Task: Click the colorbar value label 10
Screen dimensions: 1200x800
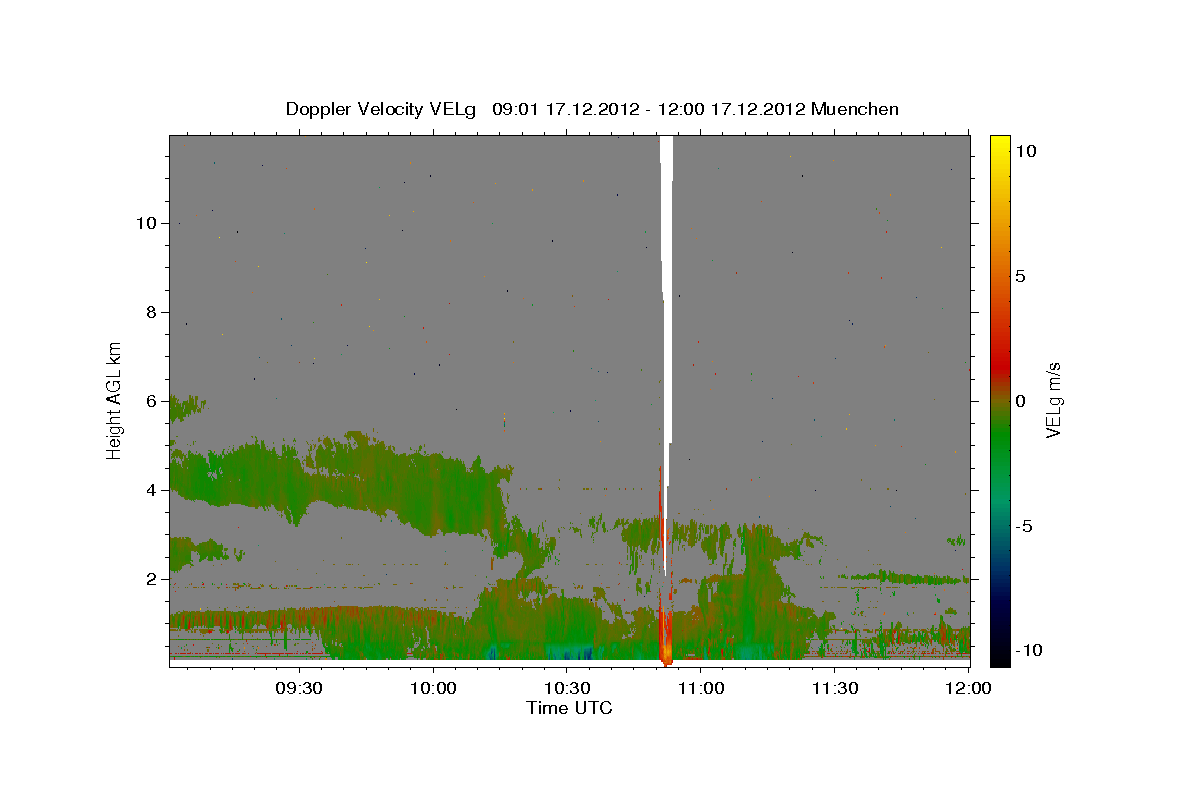Action: [1026, 151]
